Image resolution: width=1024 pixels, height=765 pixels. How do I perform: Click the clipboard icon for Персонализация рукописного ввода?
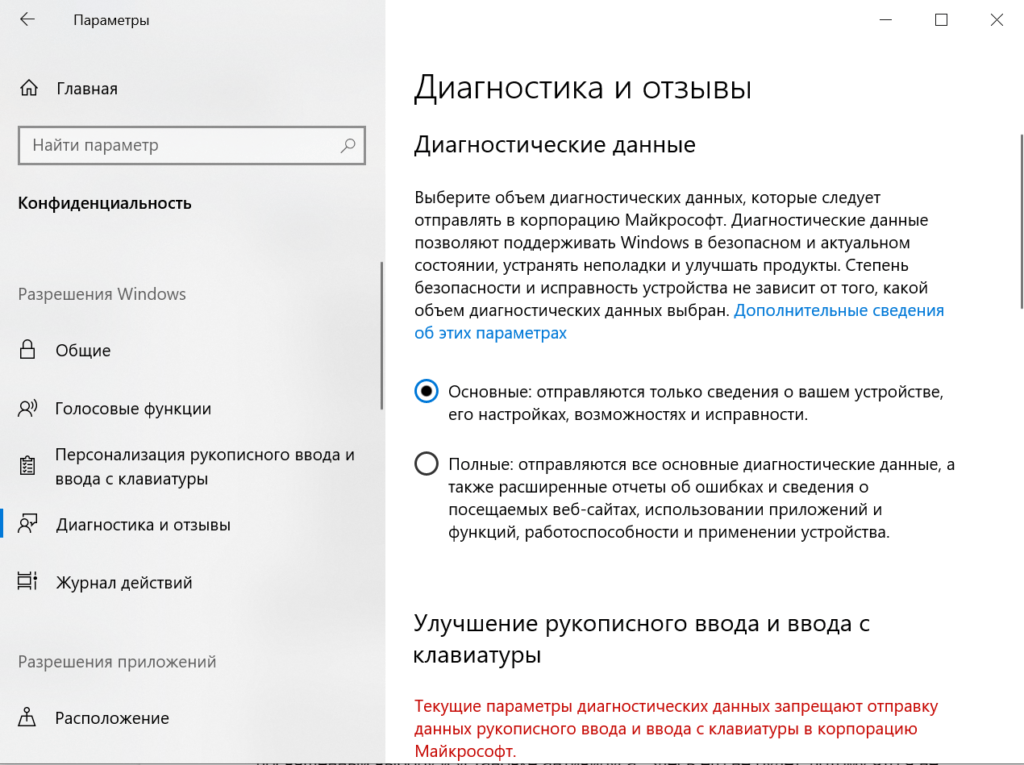pyautogui.click(x=27, y=466)
